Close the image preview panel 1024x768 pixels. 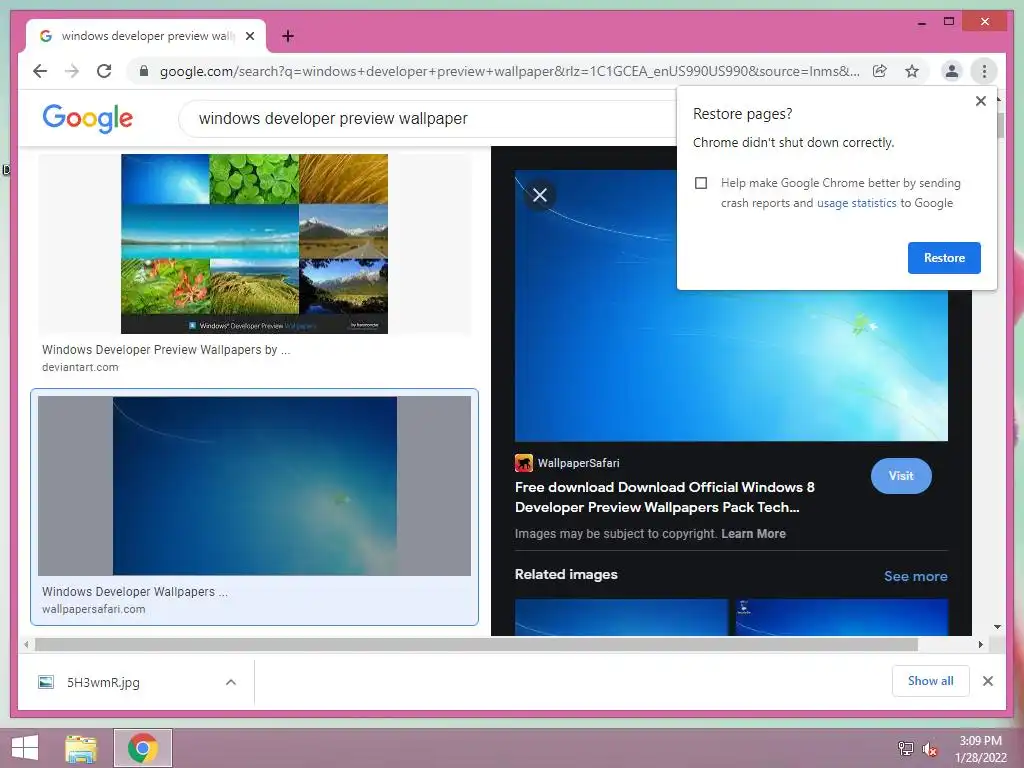point(539,195)
